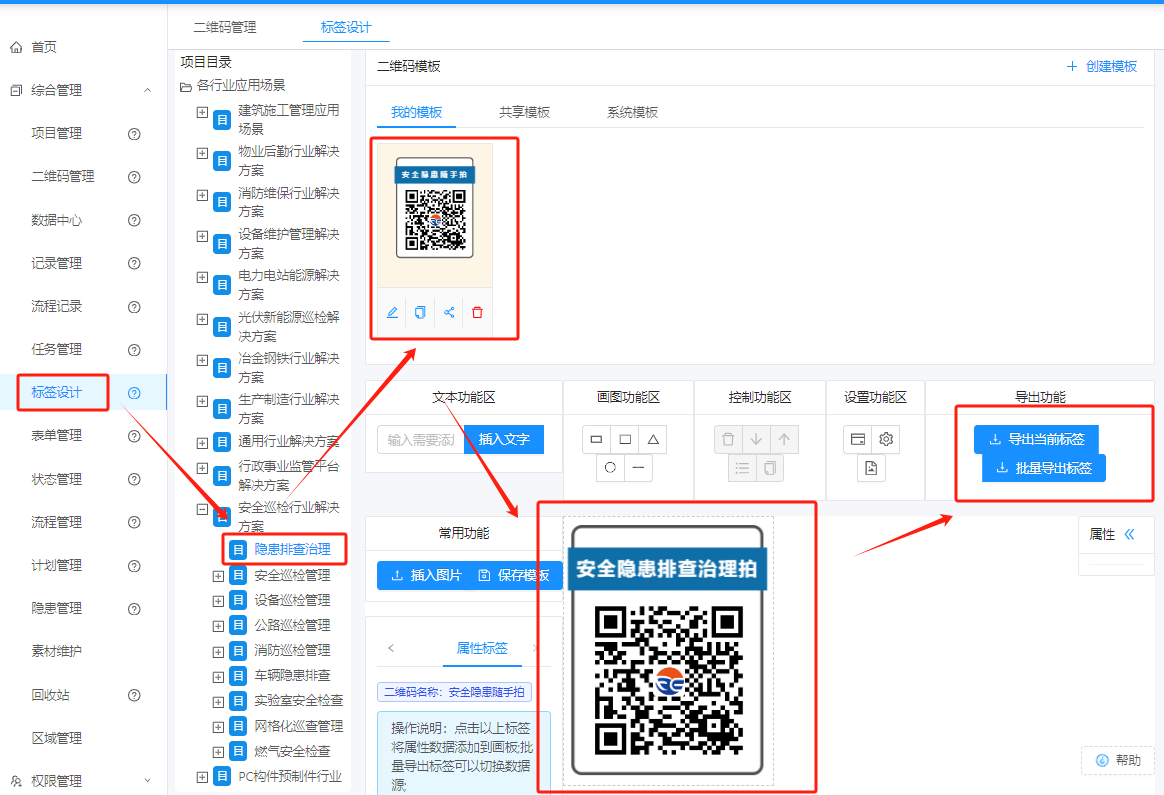Click the copy template icon
1164x795 pixels.
pyautogui.click(x=420, y=312)
